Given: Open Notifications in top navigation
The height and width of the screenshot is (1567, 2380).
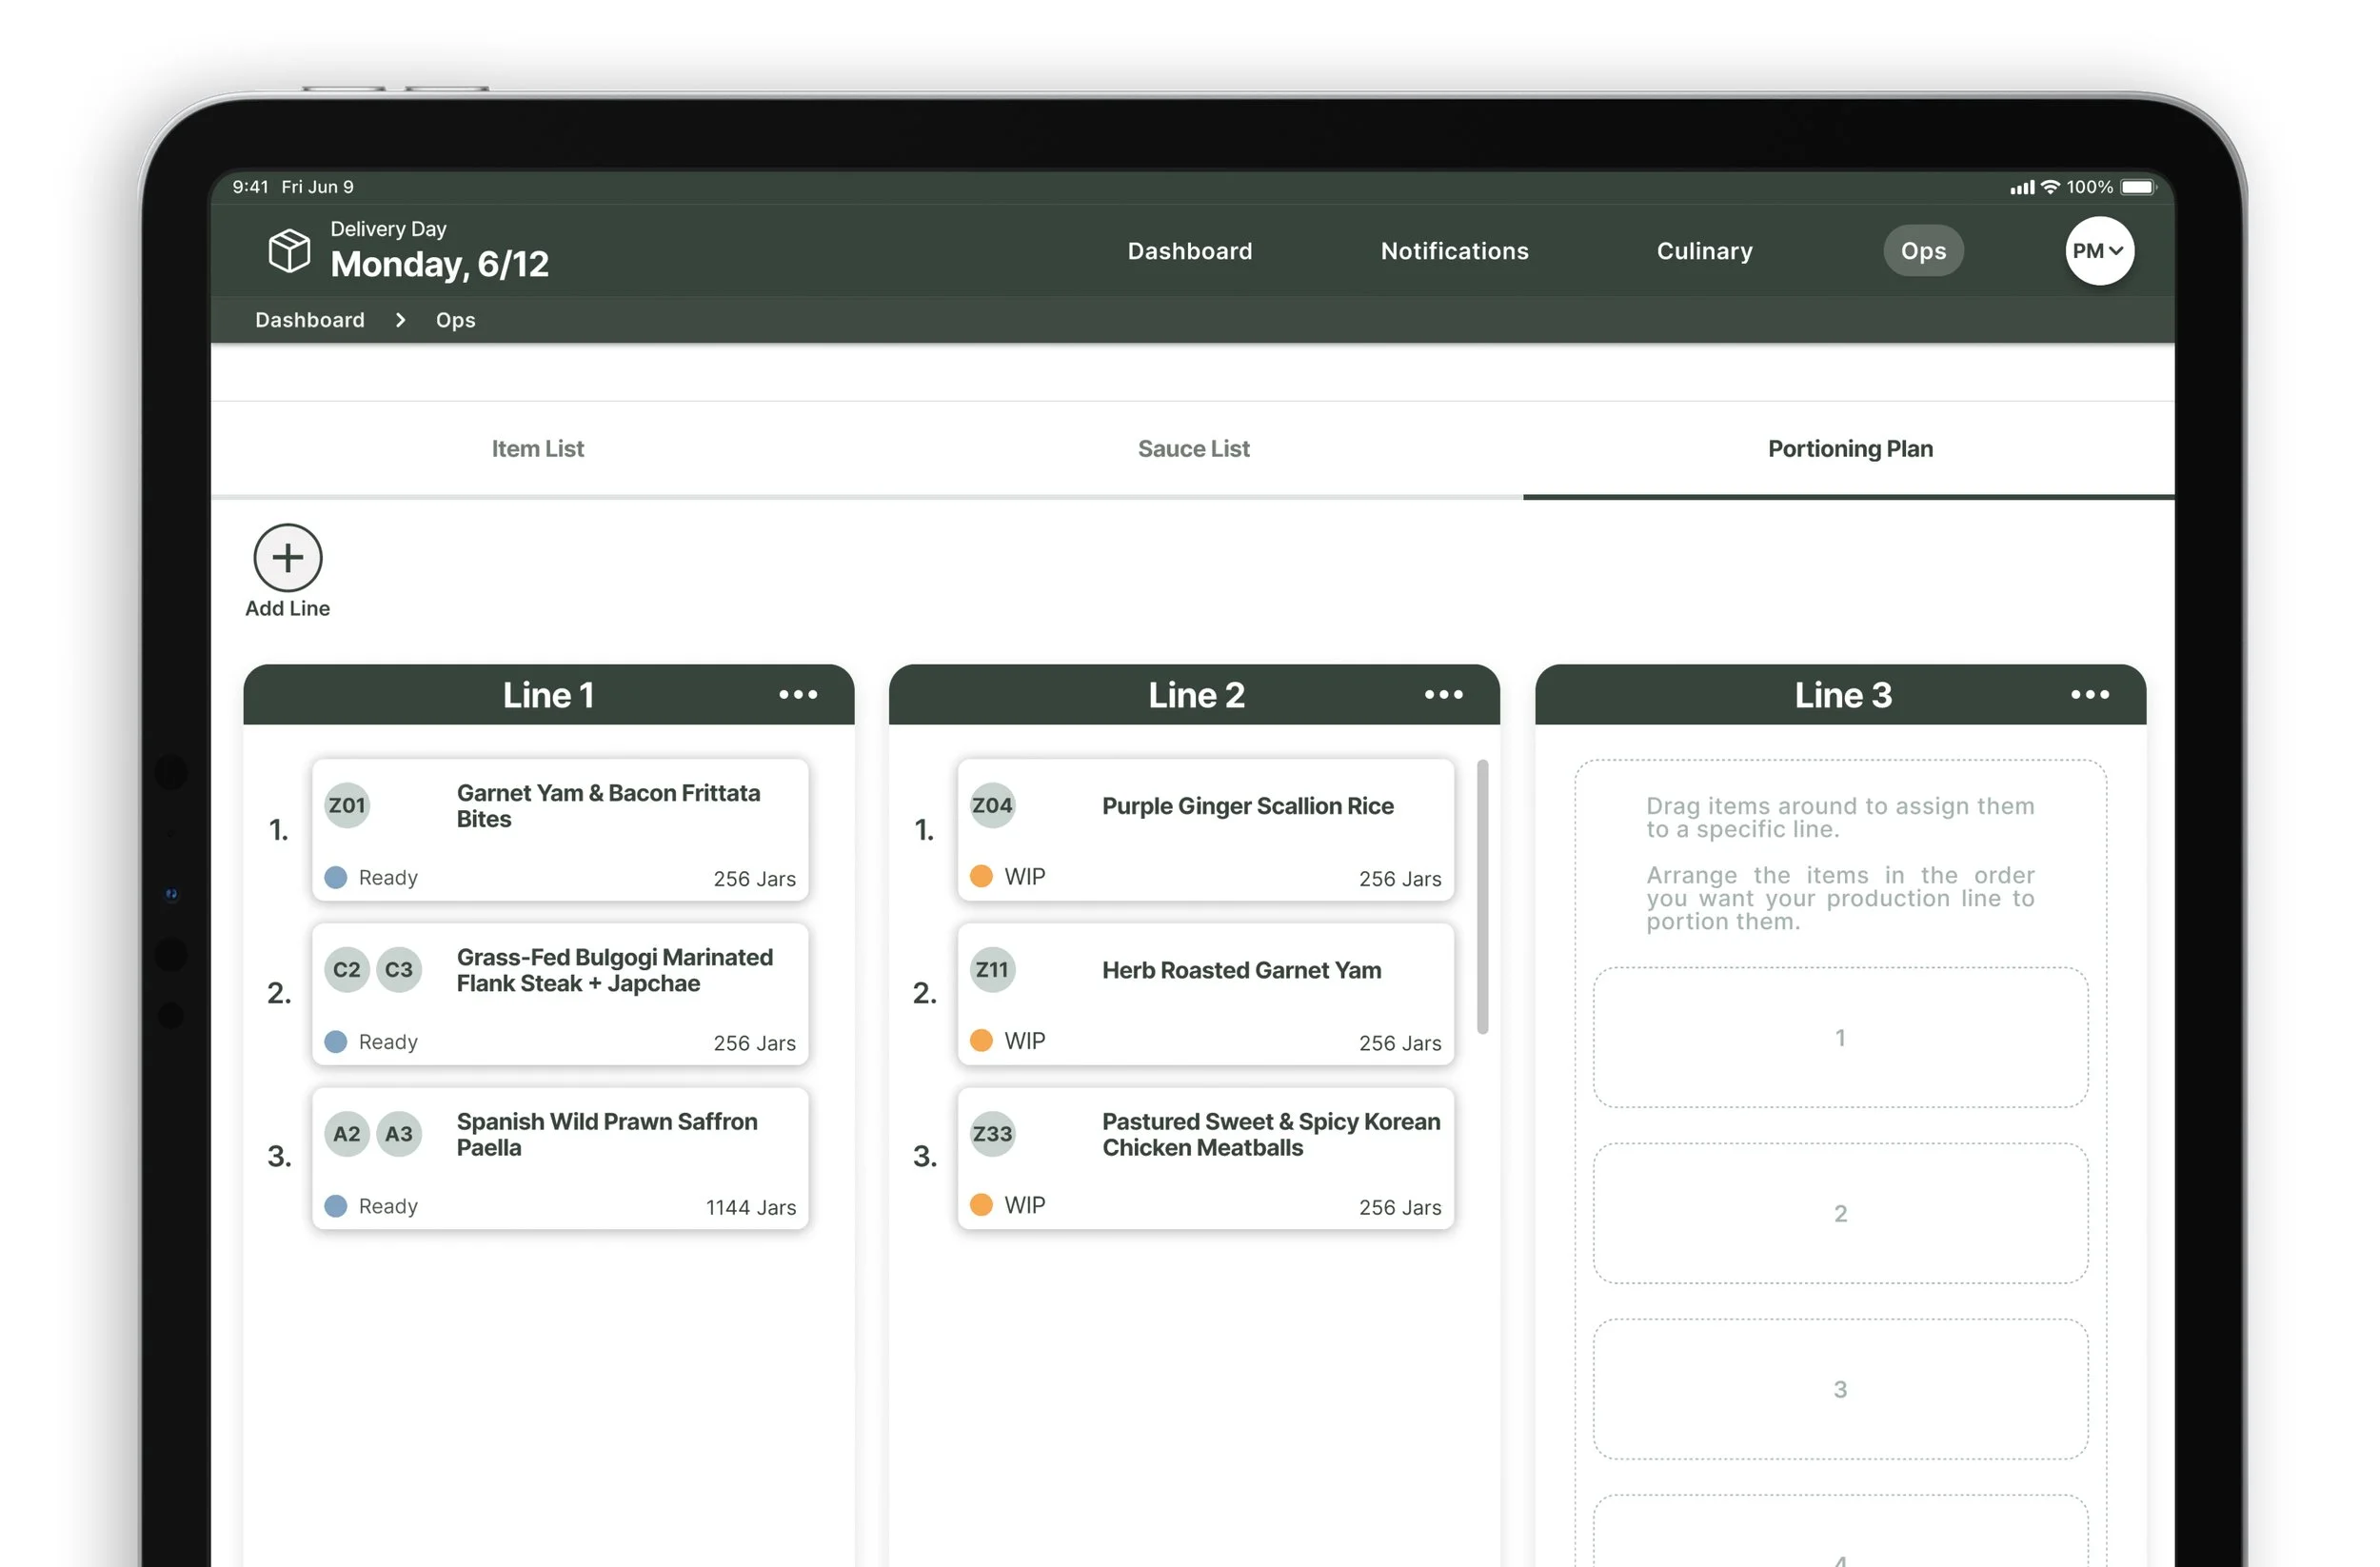Looking at the screenshot, I should point(1454,251).
